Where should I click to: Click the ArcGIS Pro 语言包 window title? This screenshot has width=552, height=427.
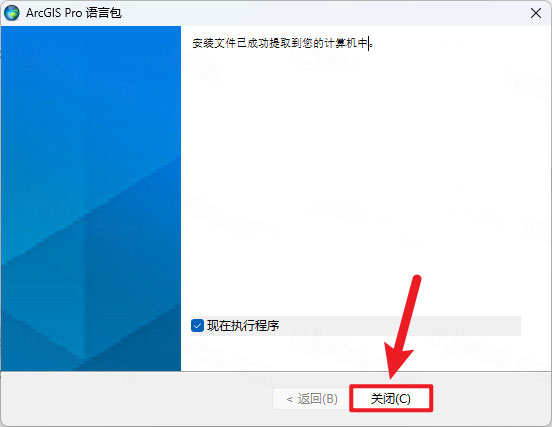[x=74, y=13]
